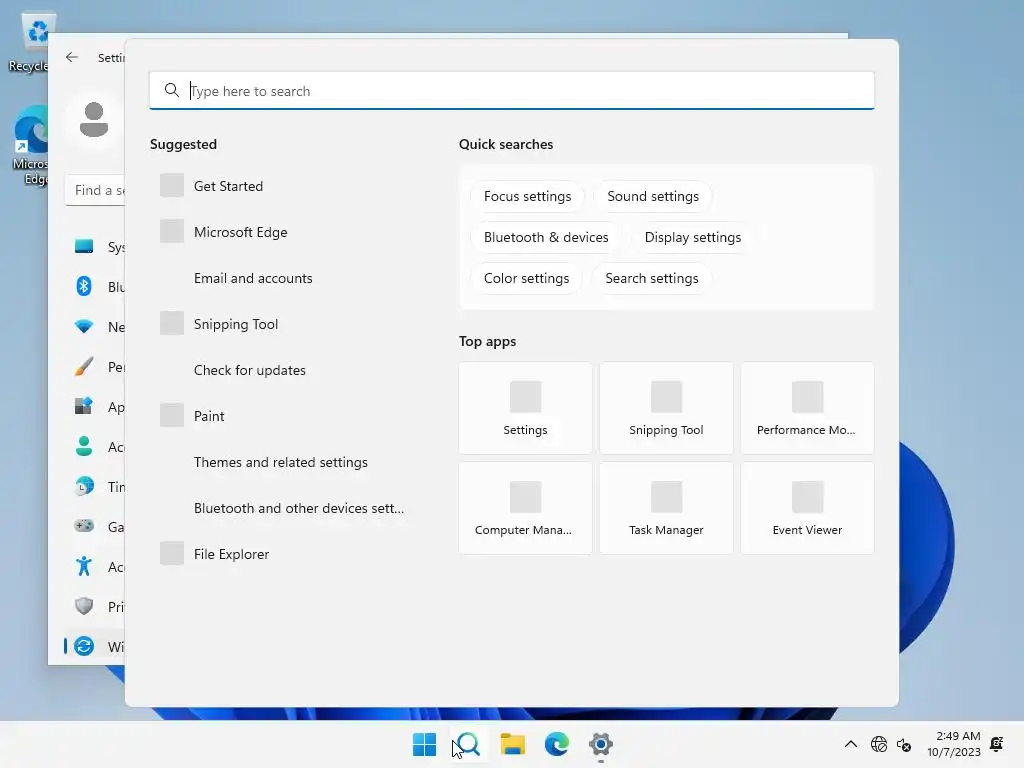Click the Paint placeholder icon
The height and width of the screenshot is (768, 1024).
pyautogui.click(x=172, y=415)
